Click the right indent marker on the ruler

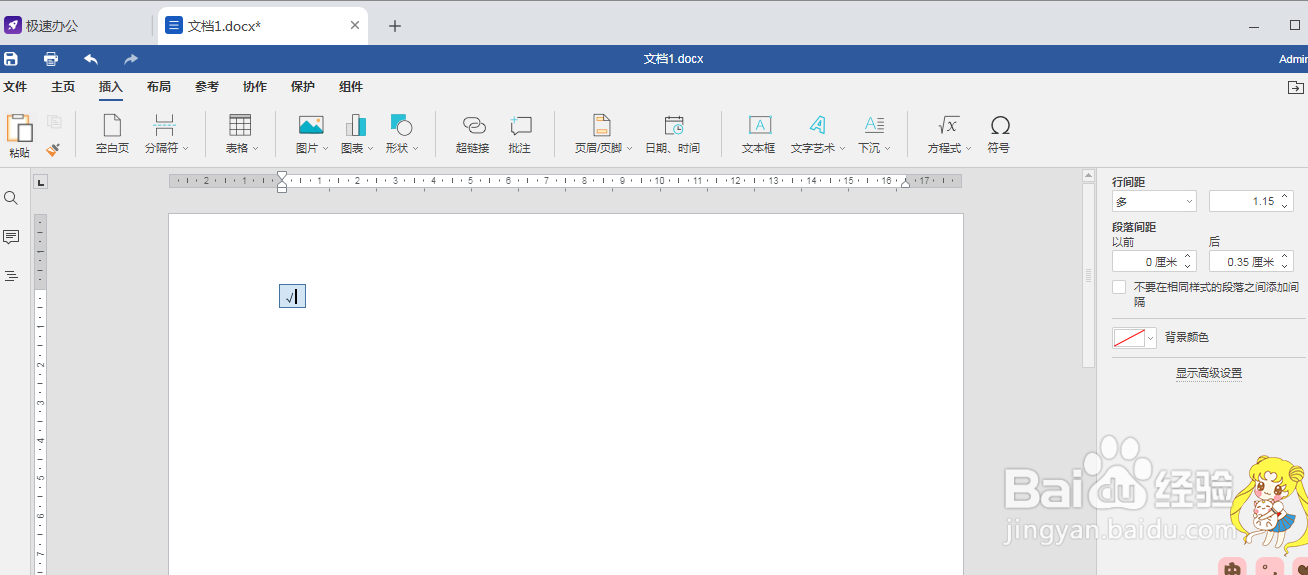(x=905, y=183)
